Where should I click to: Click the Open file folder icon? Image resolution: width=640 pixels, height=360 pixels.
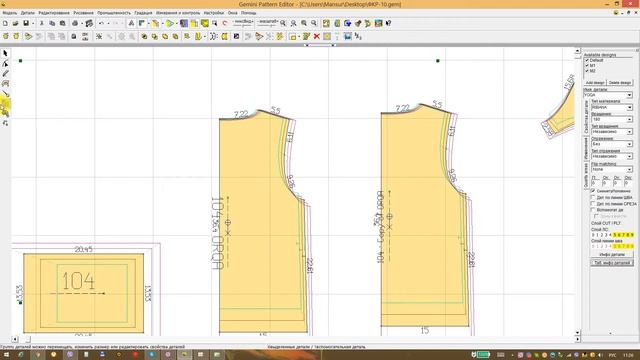click(x=16, y=24)
